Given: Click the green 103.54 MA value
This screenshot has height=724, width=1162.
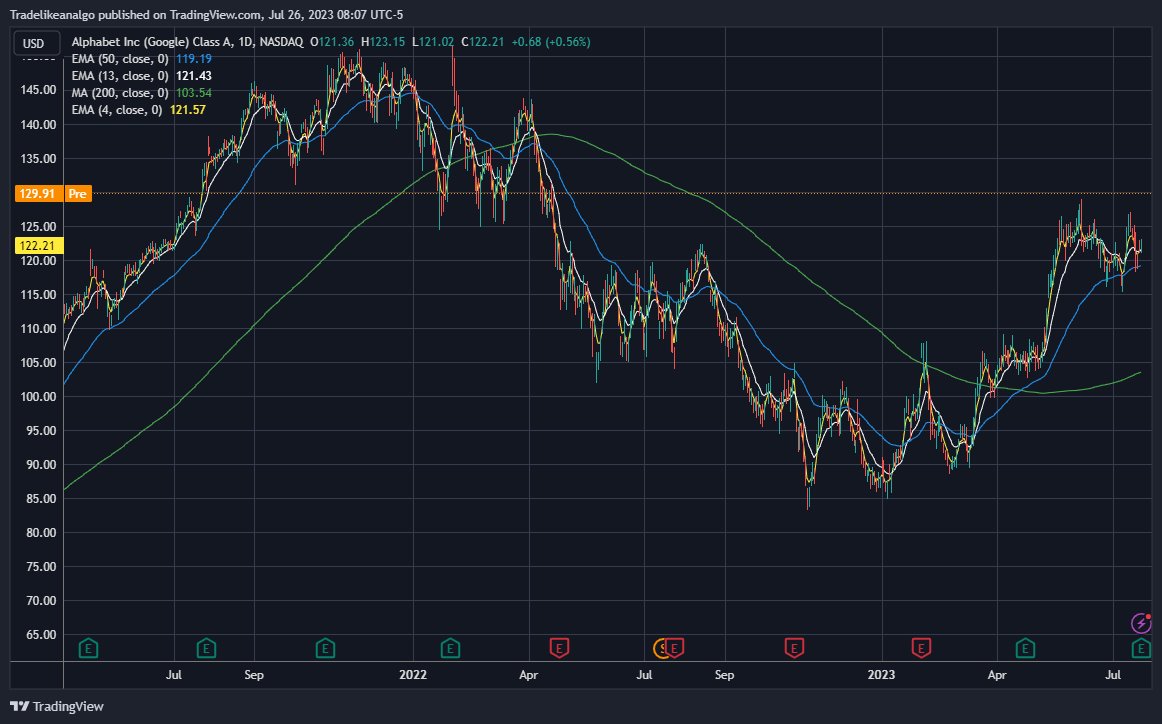Looking at the screenshot, I should (193, 93).
